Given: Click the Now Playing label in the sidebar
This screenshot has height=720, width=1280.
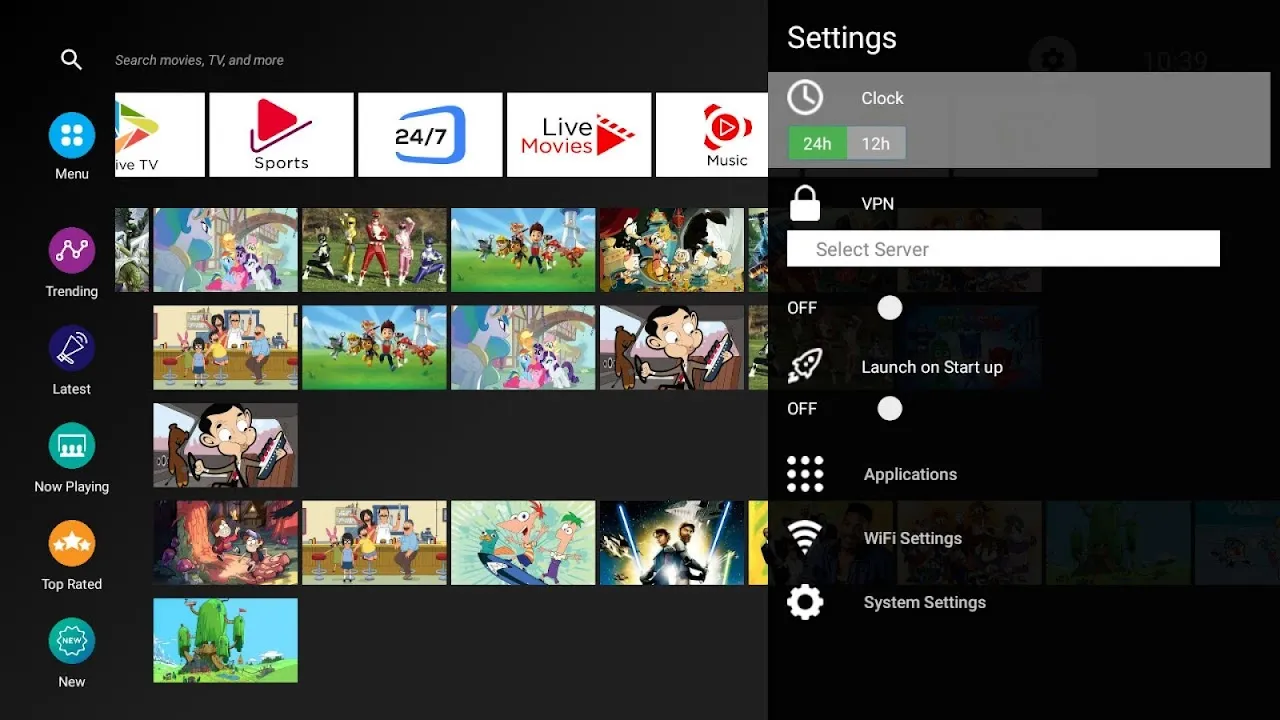Looking at the screenshot, I should pos(72,487).
